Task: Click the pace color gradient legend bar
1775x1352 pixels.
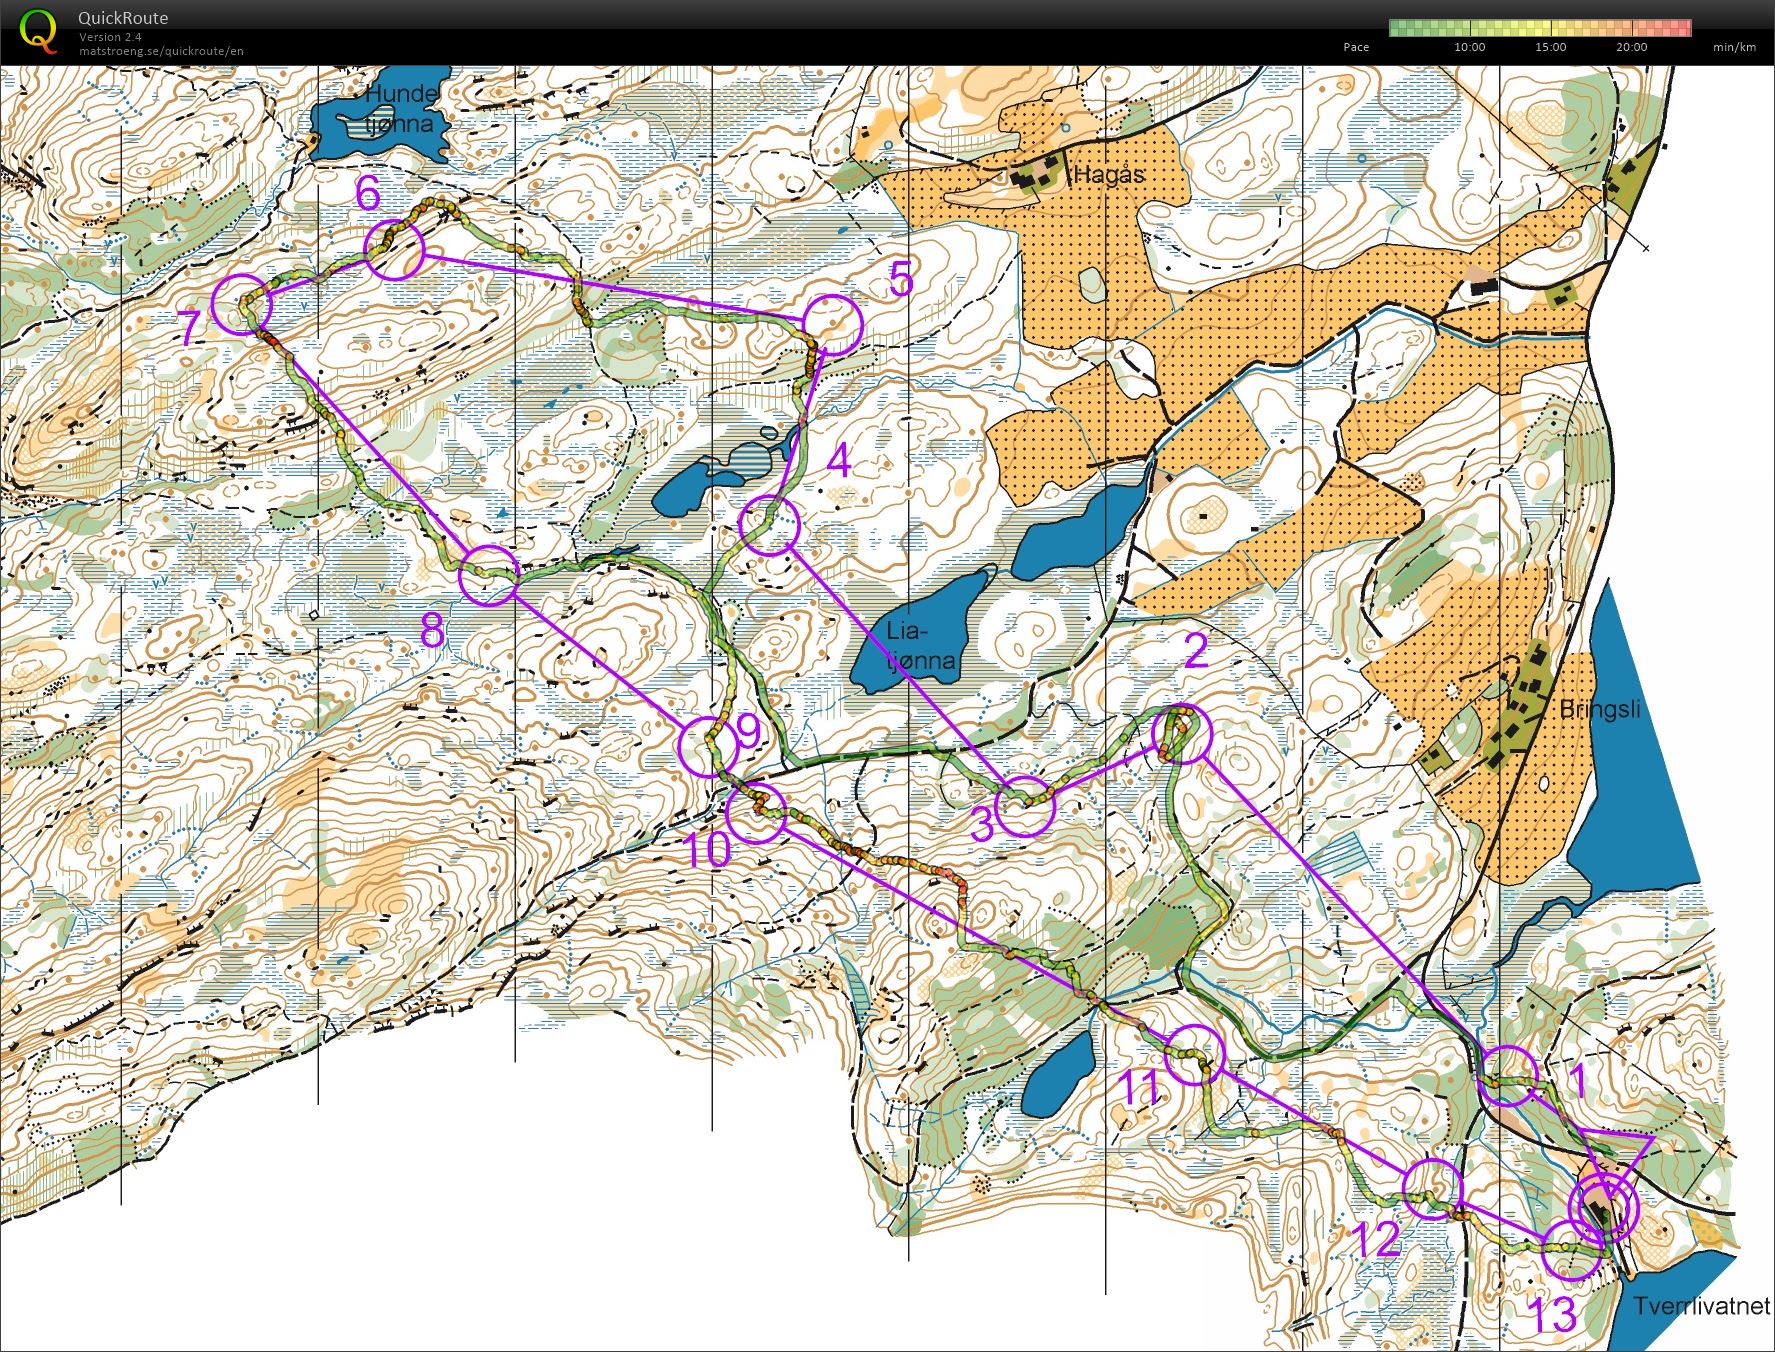Action: pos(1540,28)
